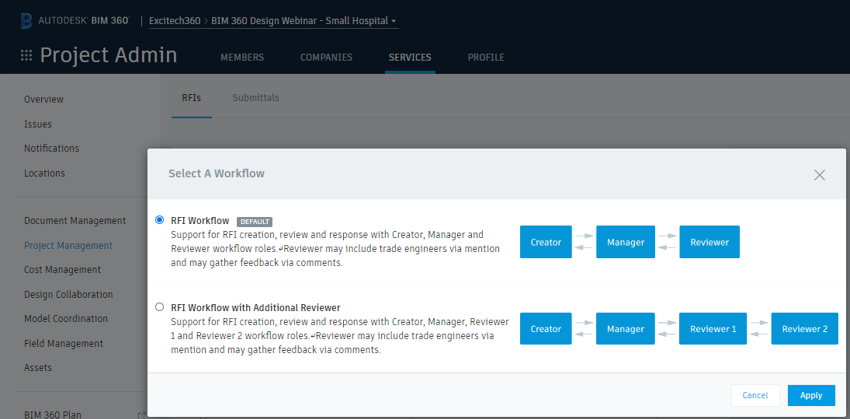Select Project Management service
Image resolution: width=850 pixels, height=419 pixels.
coord(68,246)
